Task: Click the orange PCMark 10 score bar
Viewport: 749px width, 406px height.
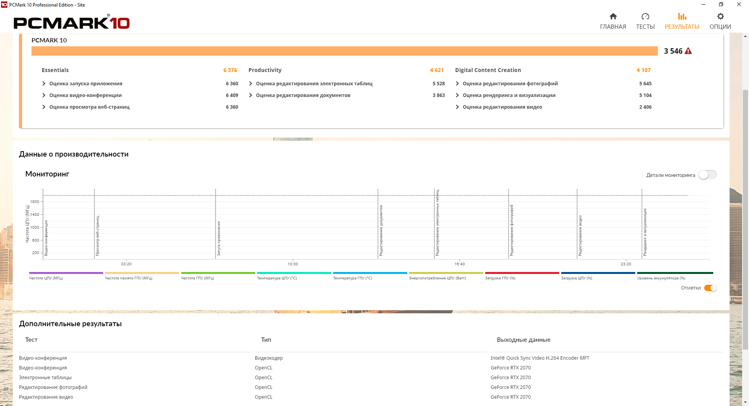Action: pyautogui.click(x=344, y=51)
